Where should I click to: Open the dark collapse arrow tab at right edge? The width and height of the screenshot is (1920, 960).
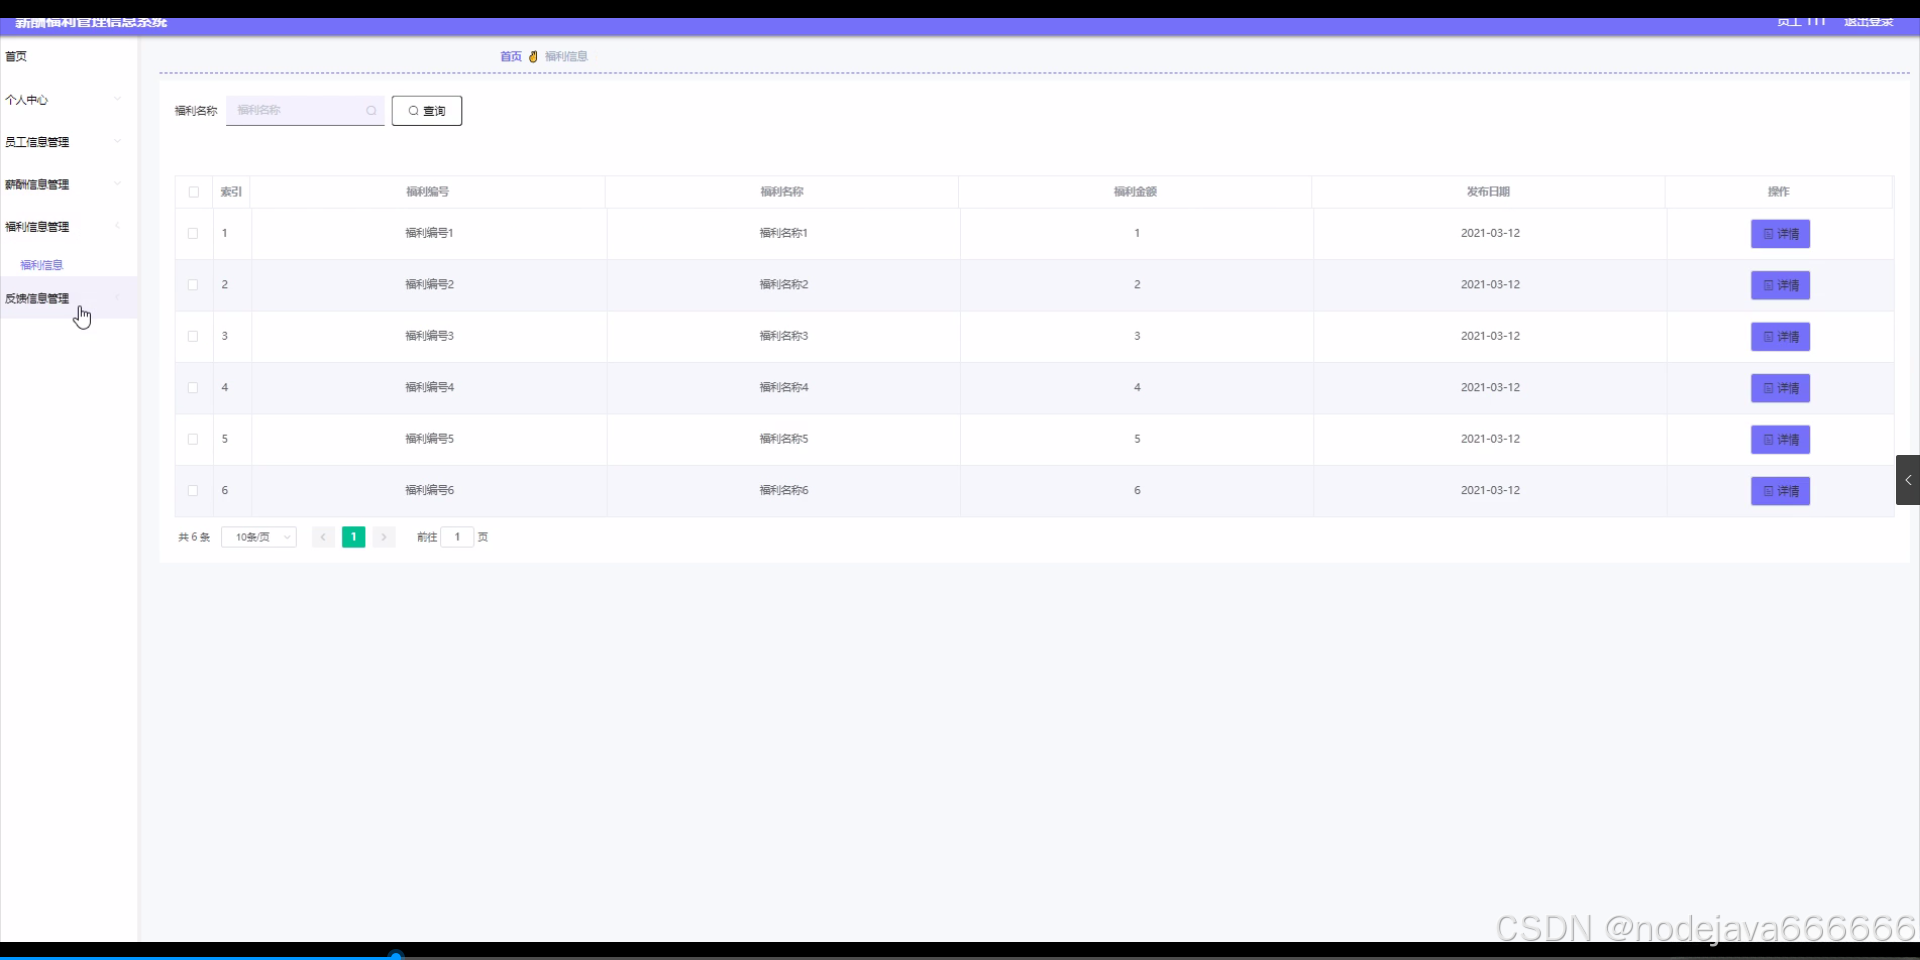tap(1908, 480)
